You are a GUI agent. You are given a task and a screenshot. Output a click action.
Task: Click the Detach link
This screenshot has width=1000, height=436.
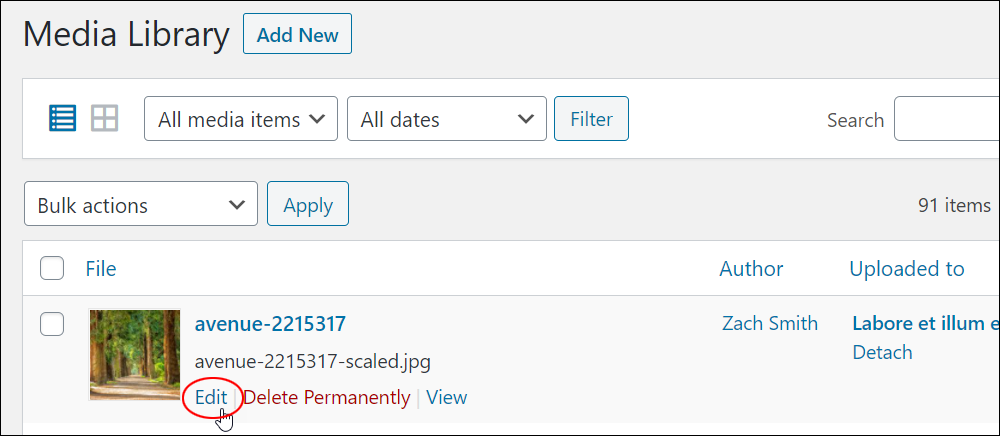coord(882,352)
